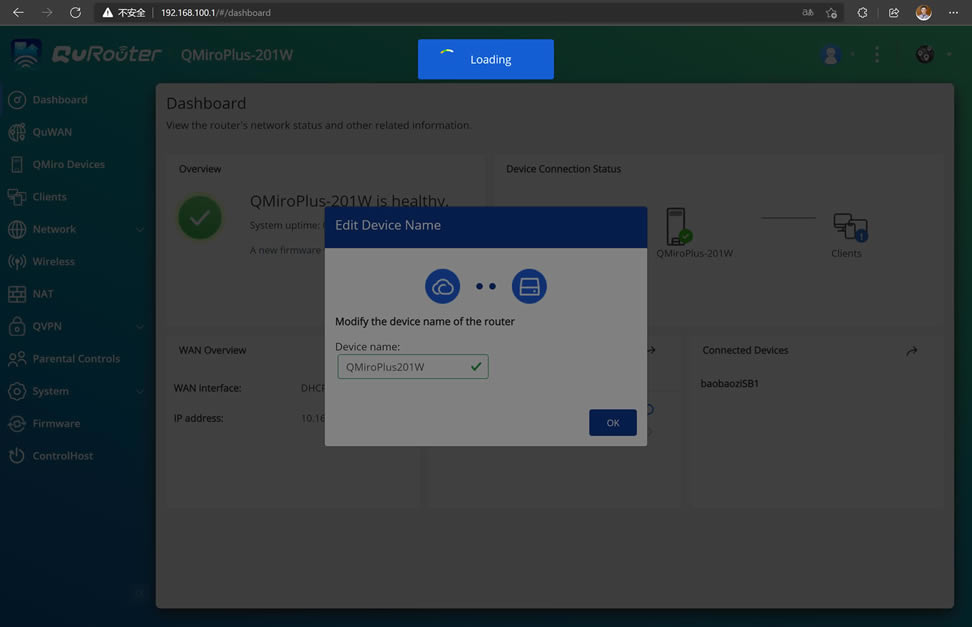Expand the Network submenu chevron

click(x=140, y=229)
